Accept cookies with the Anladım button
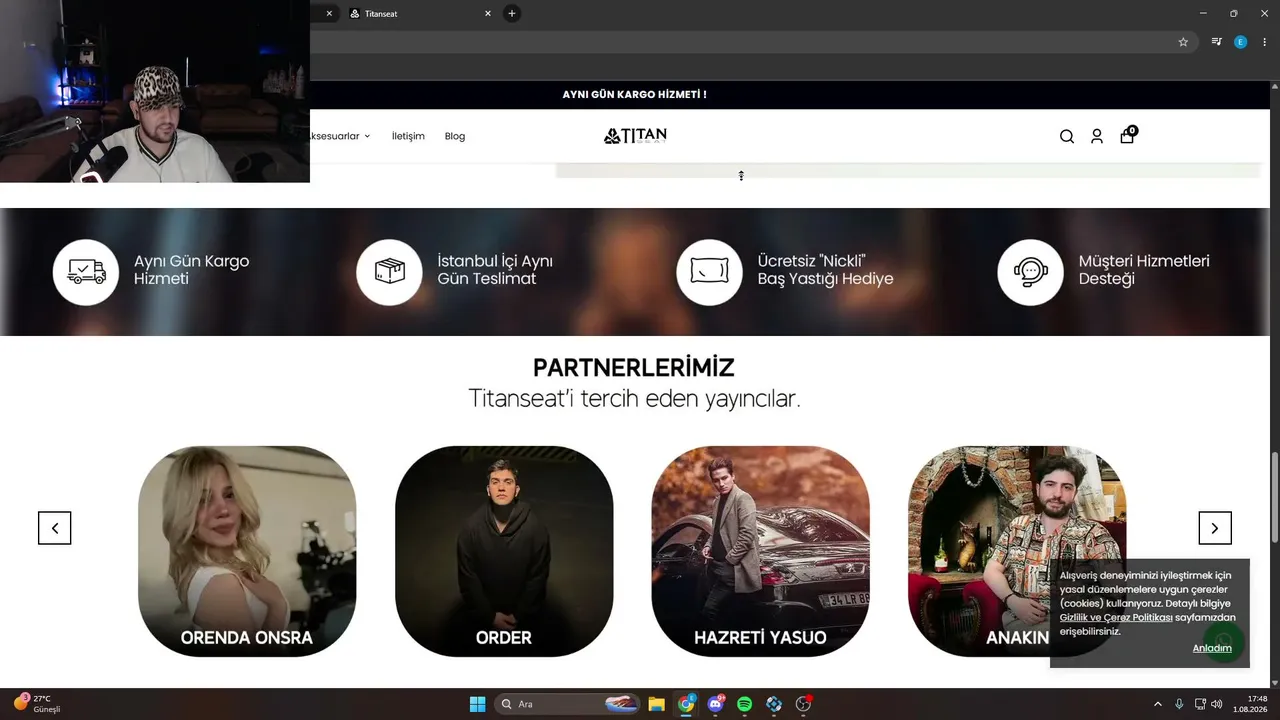 1212,648
